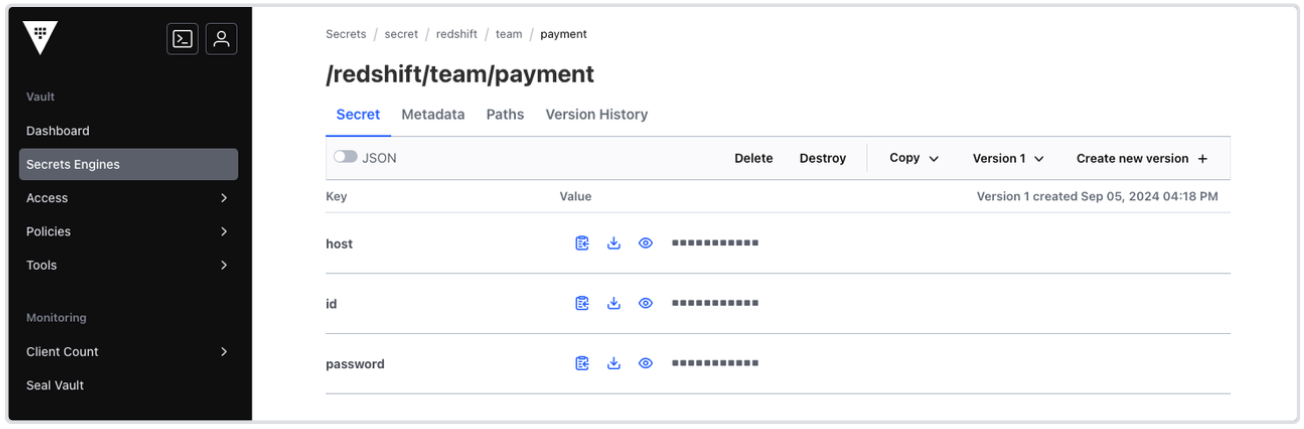Expand the Tools sidebar menu
The width and height of the screenshot is (1304, 429).
(x=128, y=265)
